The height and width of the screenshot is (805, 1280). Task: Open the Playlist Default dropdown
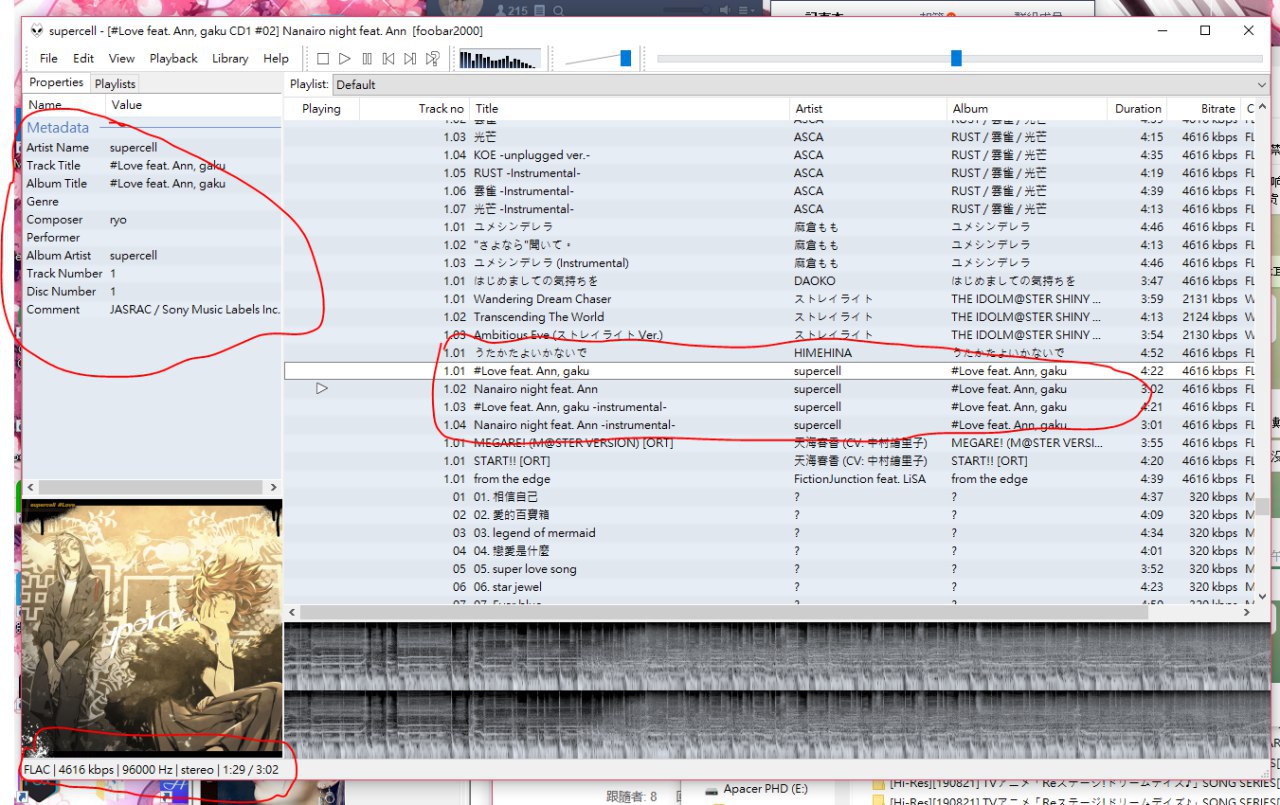[801, 85]
